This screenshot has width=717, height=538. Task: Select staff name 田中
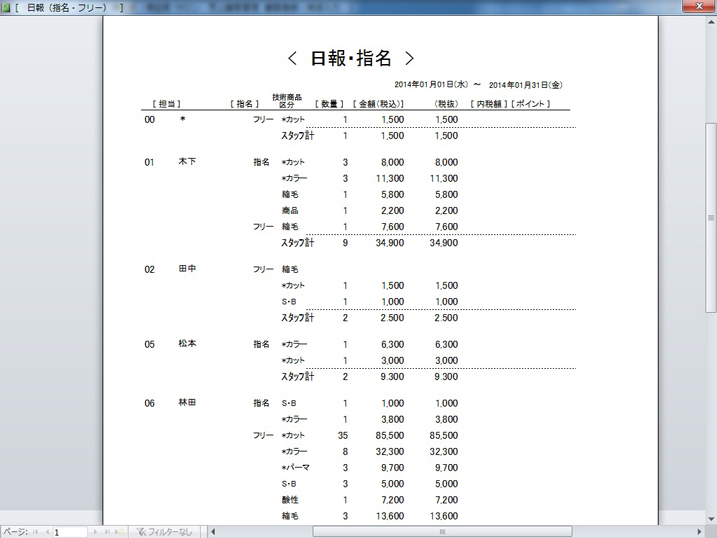point(187,269)
